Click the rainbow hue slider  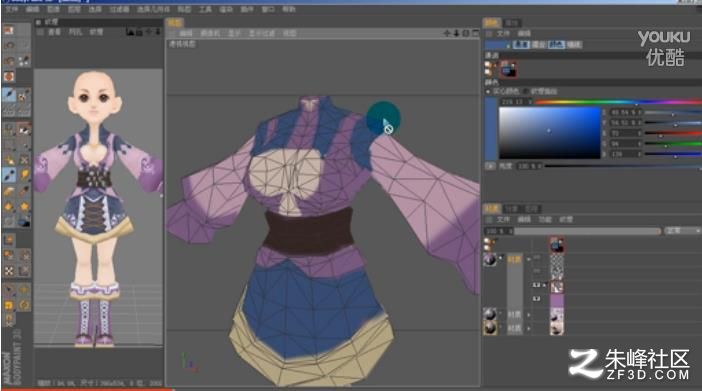coord(618,102)
